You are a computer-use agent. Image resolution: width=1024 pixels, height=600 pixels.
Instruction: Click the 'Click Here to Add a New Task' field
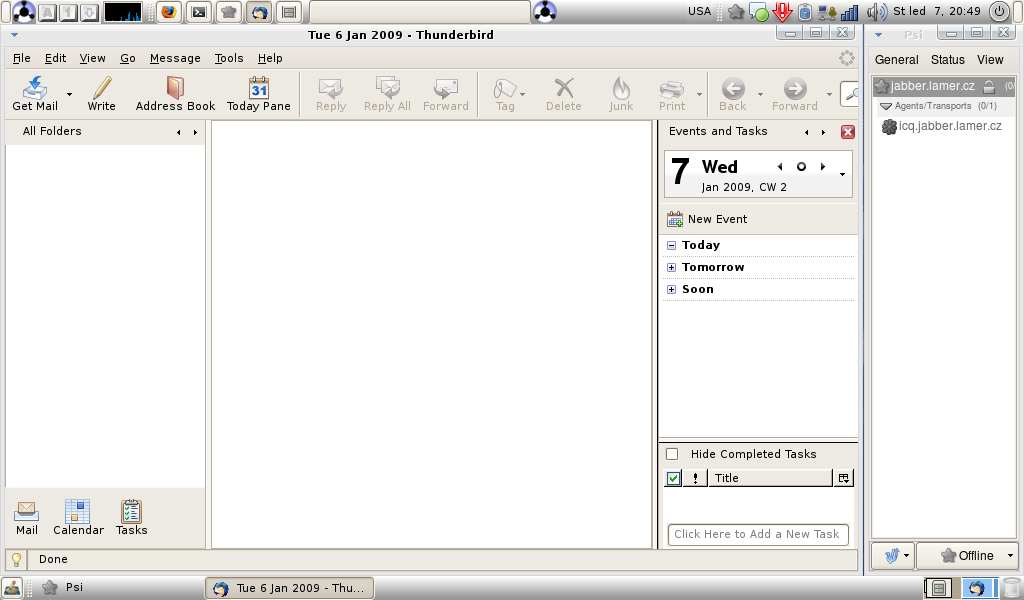point(758,534)
